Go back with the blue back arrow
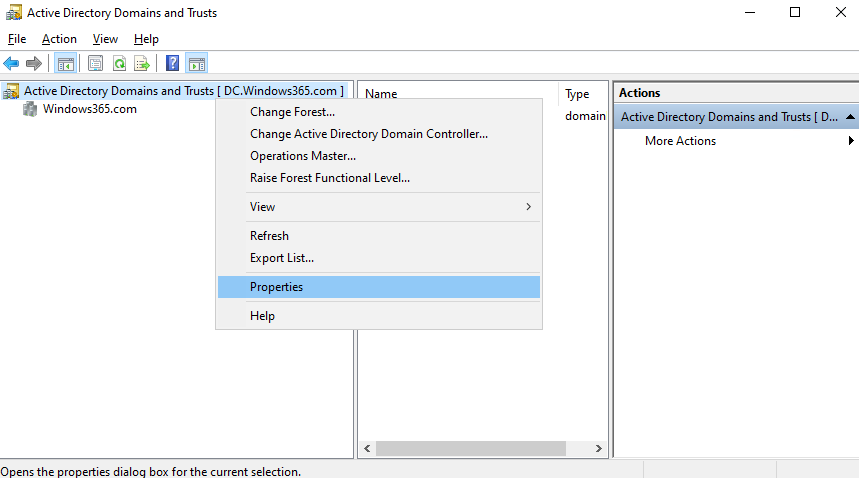Image resolution: width=859 pixels, height=478 pixels. tap(11, 64)
